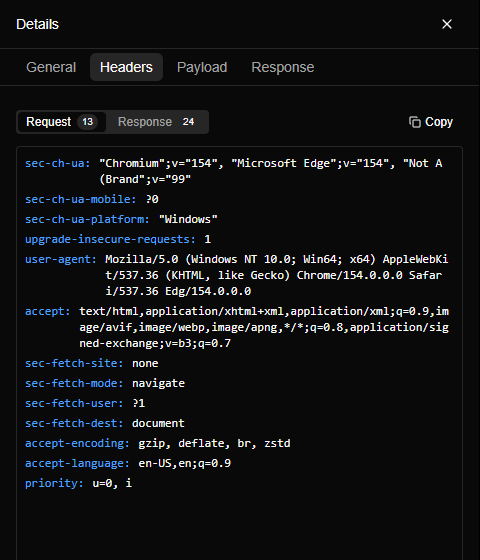This screenshot has width=480, height=560.
Task: Click the u=0, i priority value
Action: click(x=112, y=484)
